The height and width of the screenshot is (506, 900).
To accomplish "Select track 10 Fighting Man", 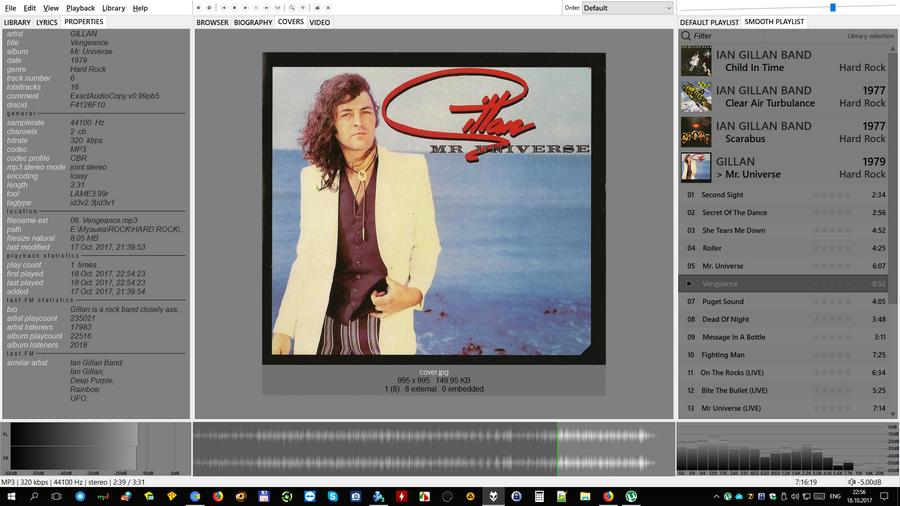I will pyautogui.click(x=785, y=355).
